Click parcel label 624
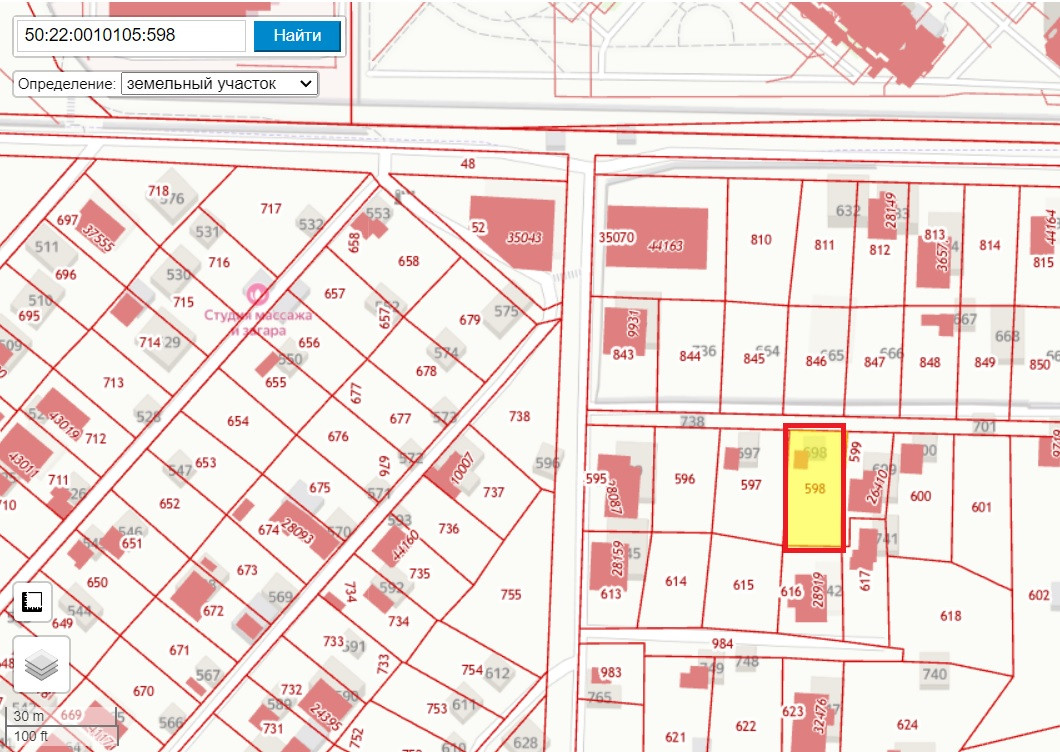Screen dimensions: 1060x752 pos(907,725)
